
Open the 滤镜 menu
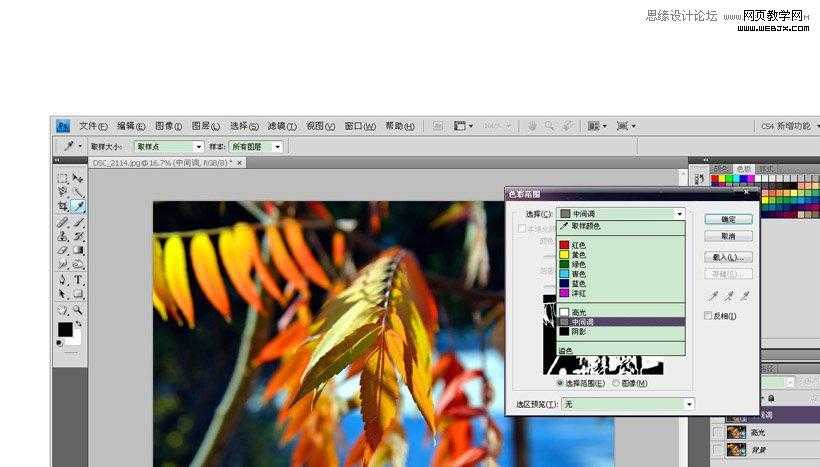(x=282, y=126)
